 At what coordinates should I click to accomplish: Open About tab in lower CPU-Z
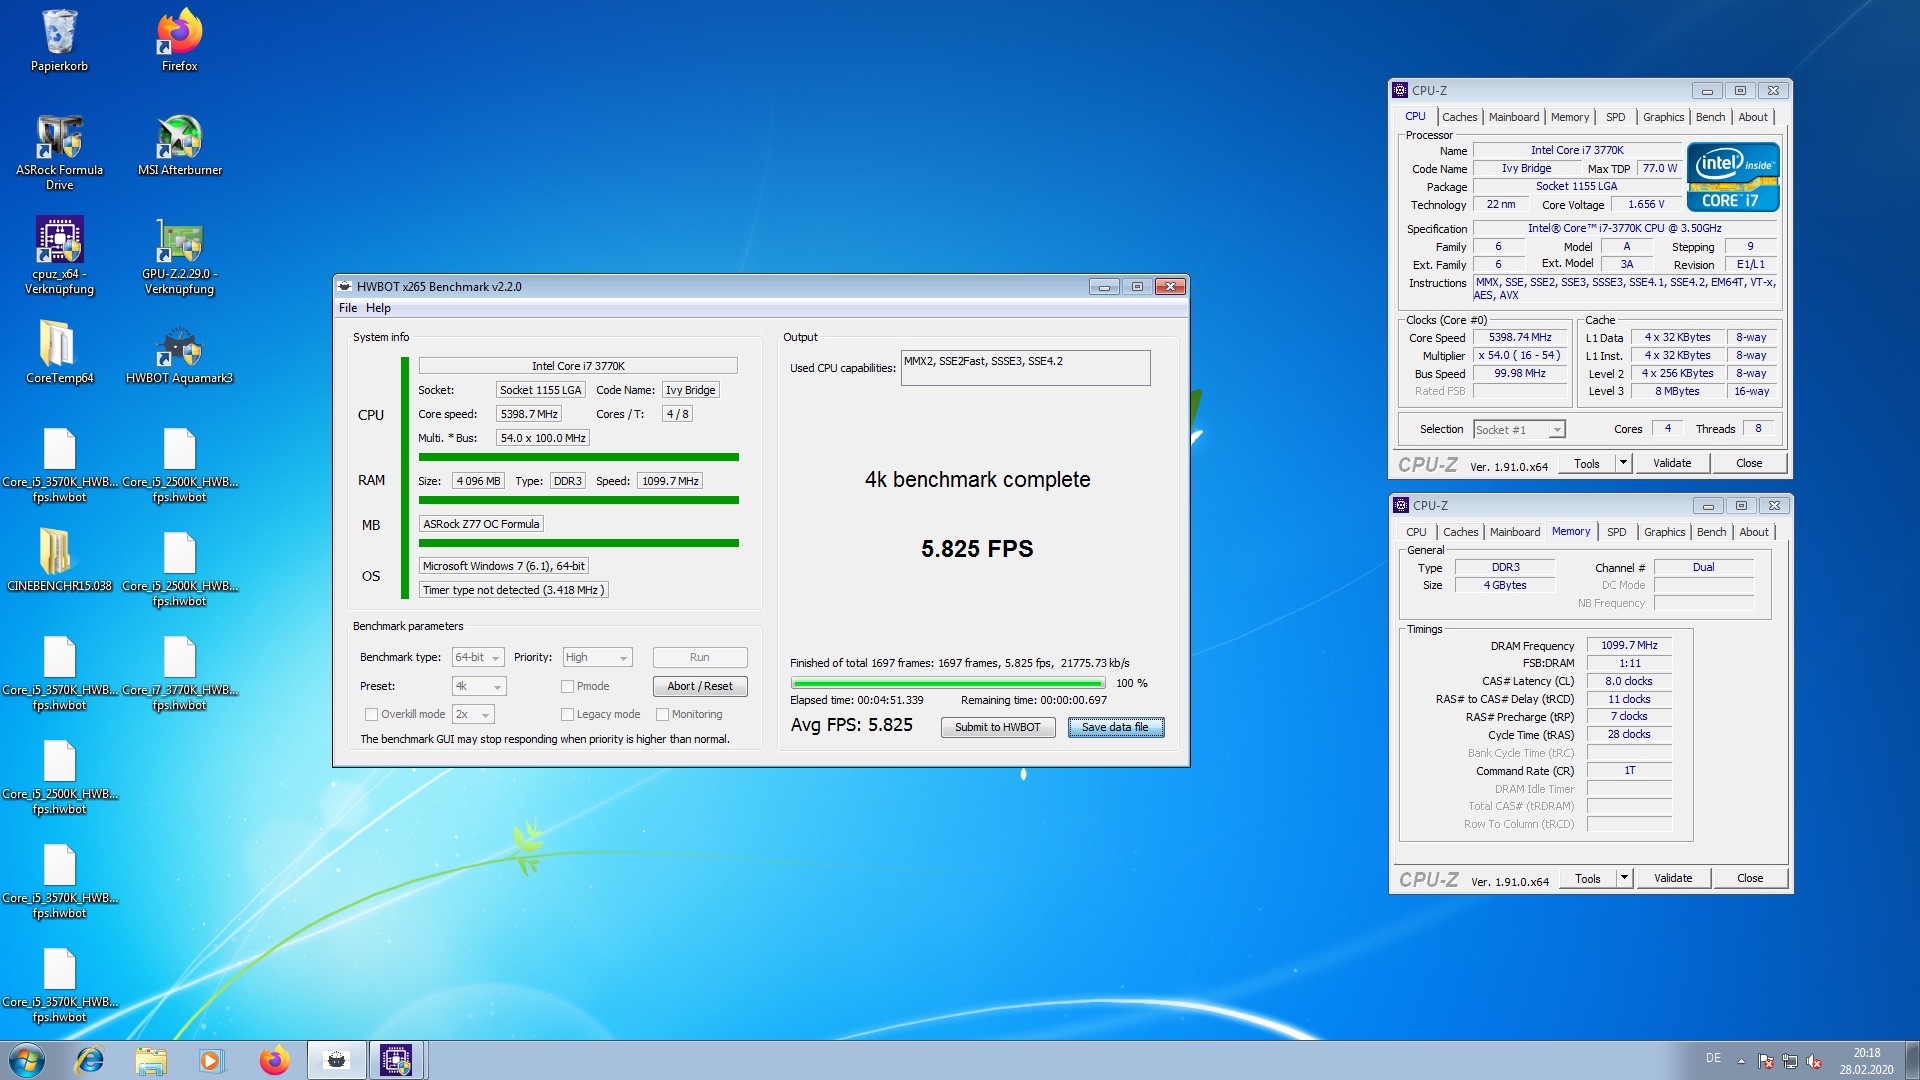click(1754, 533)
